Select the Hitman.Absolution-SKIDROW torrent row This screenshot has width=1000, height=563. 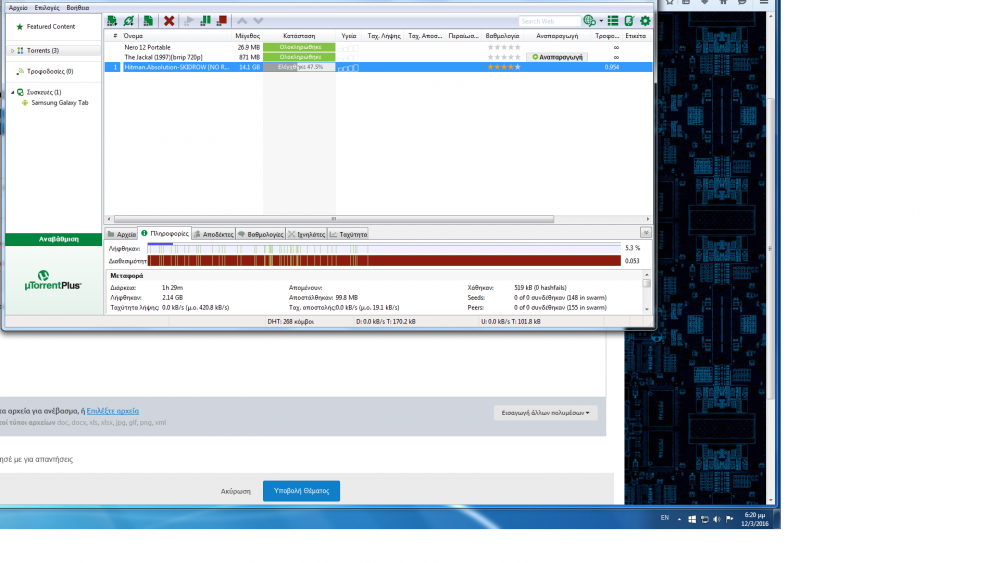pos(378,67)
